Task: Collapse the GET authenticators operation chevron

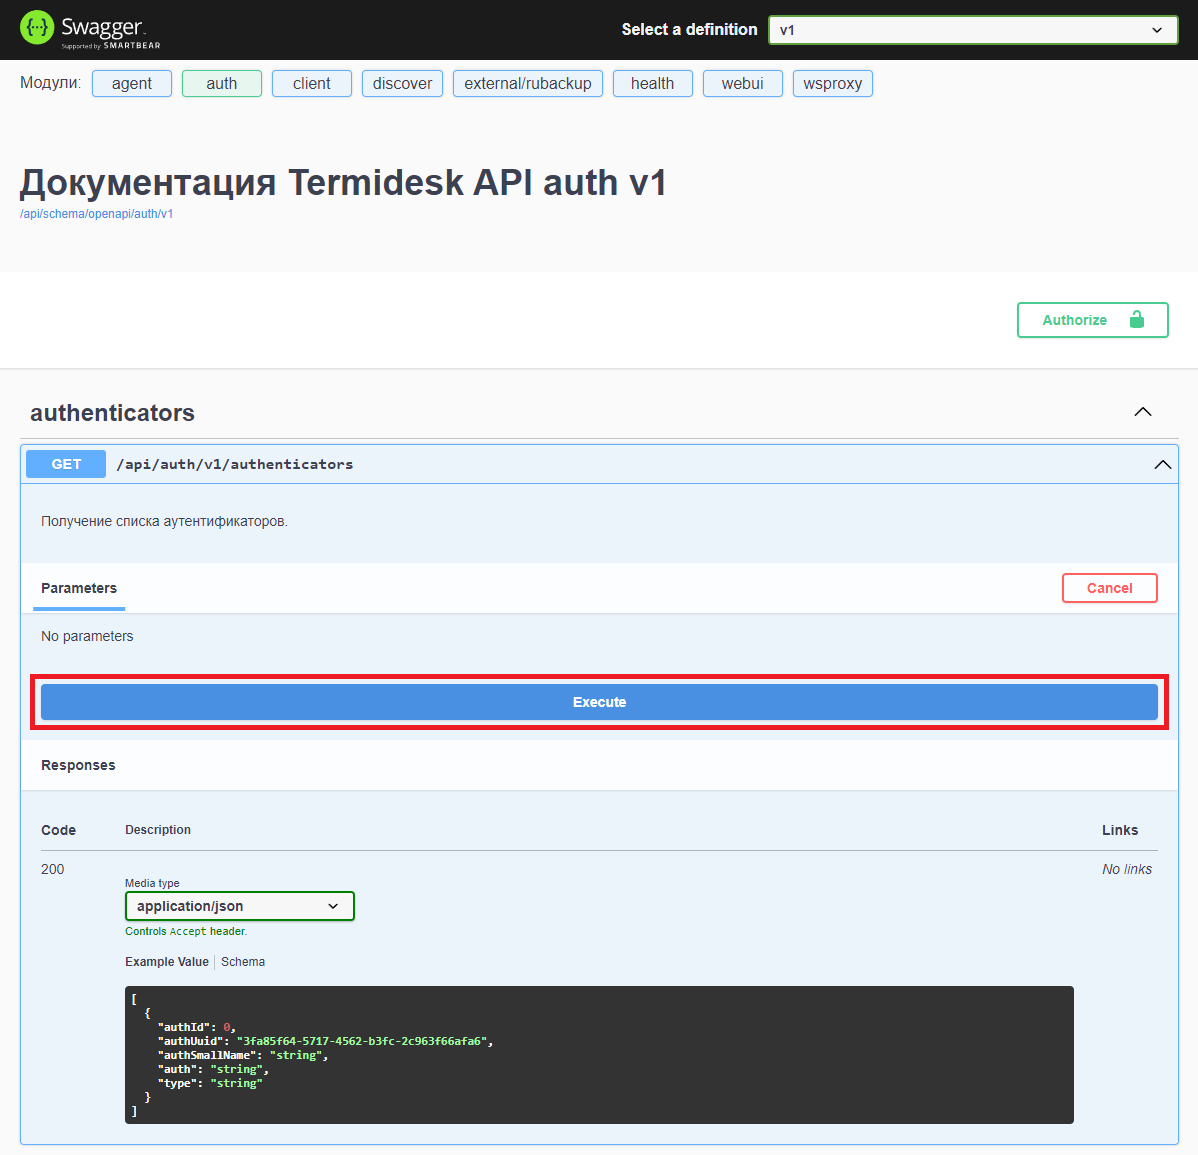Action: click(x=1162, y=464)
